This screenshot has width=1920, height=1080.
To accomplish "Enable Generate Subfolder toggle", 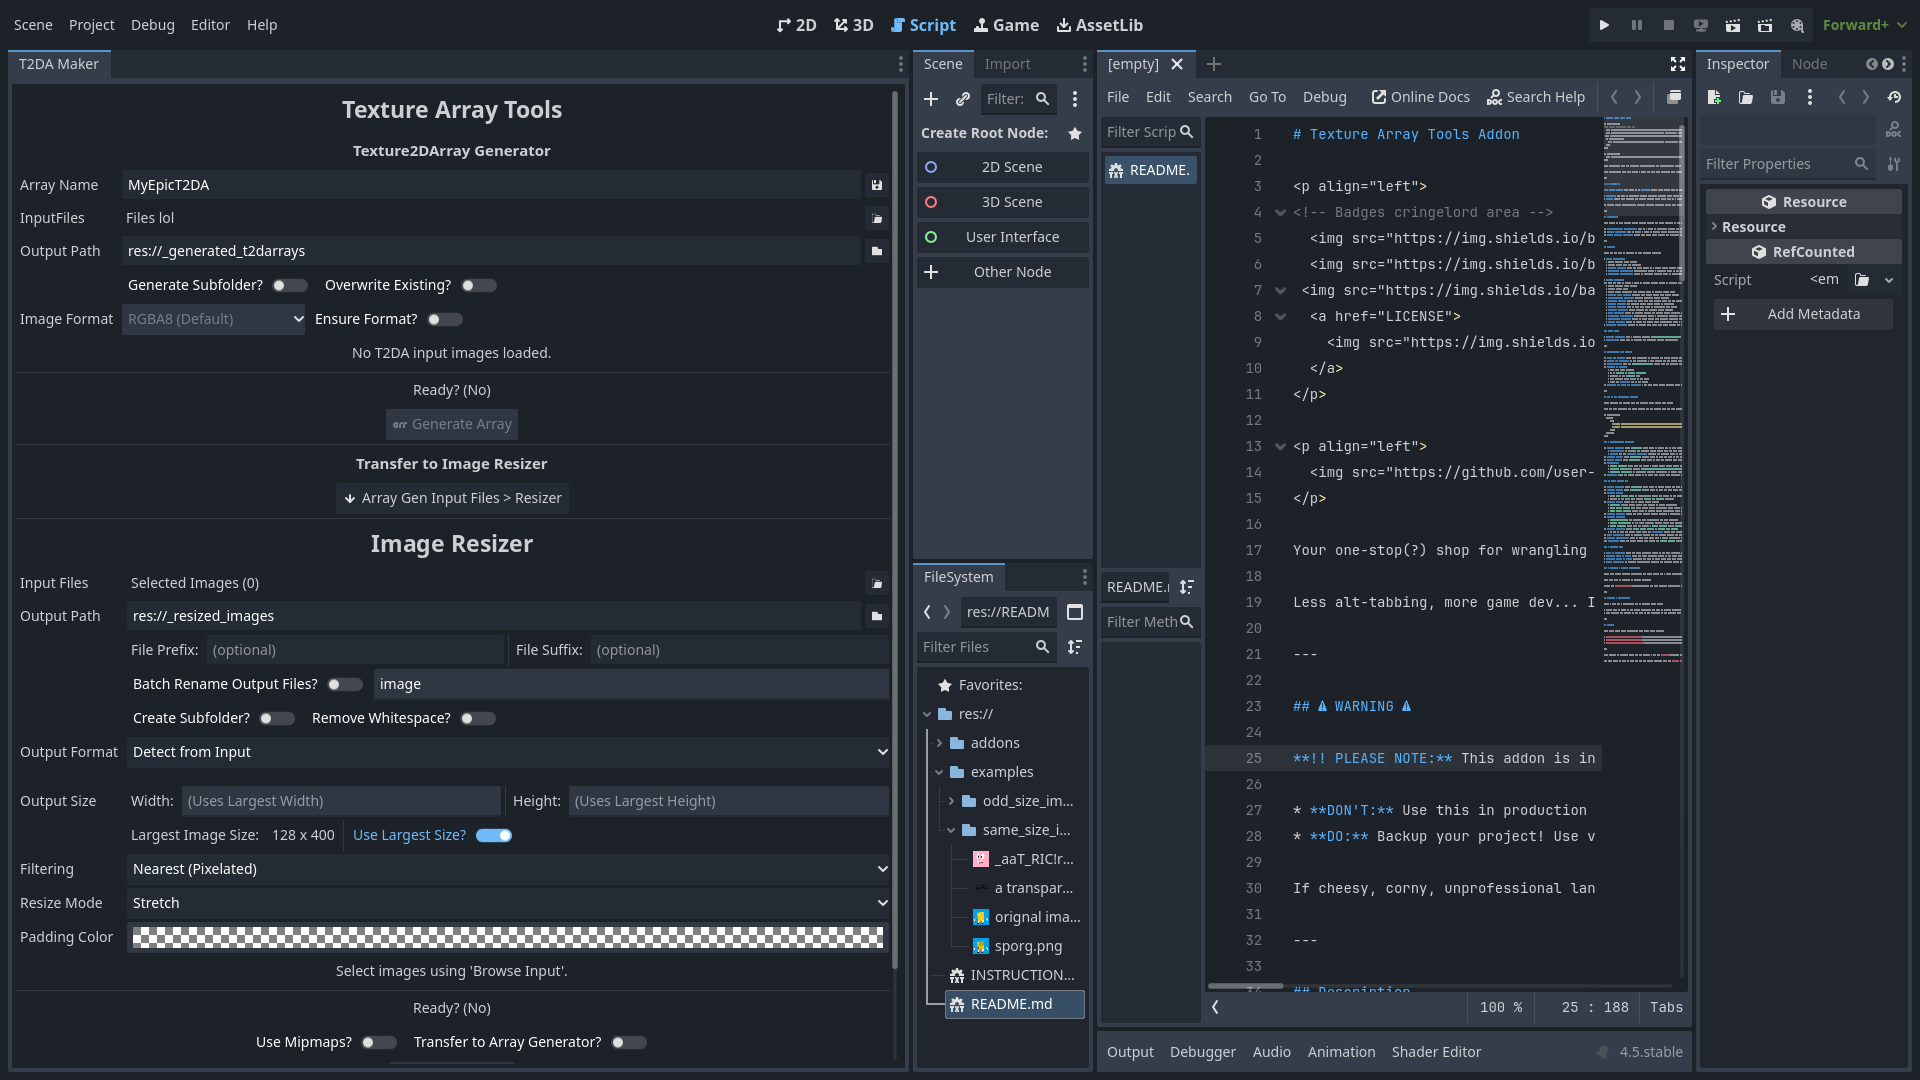I will click(x=290, y=285).
